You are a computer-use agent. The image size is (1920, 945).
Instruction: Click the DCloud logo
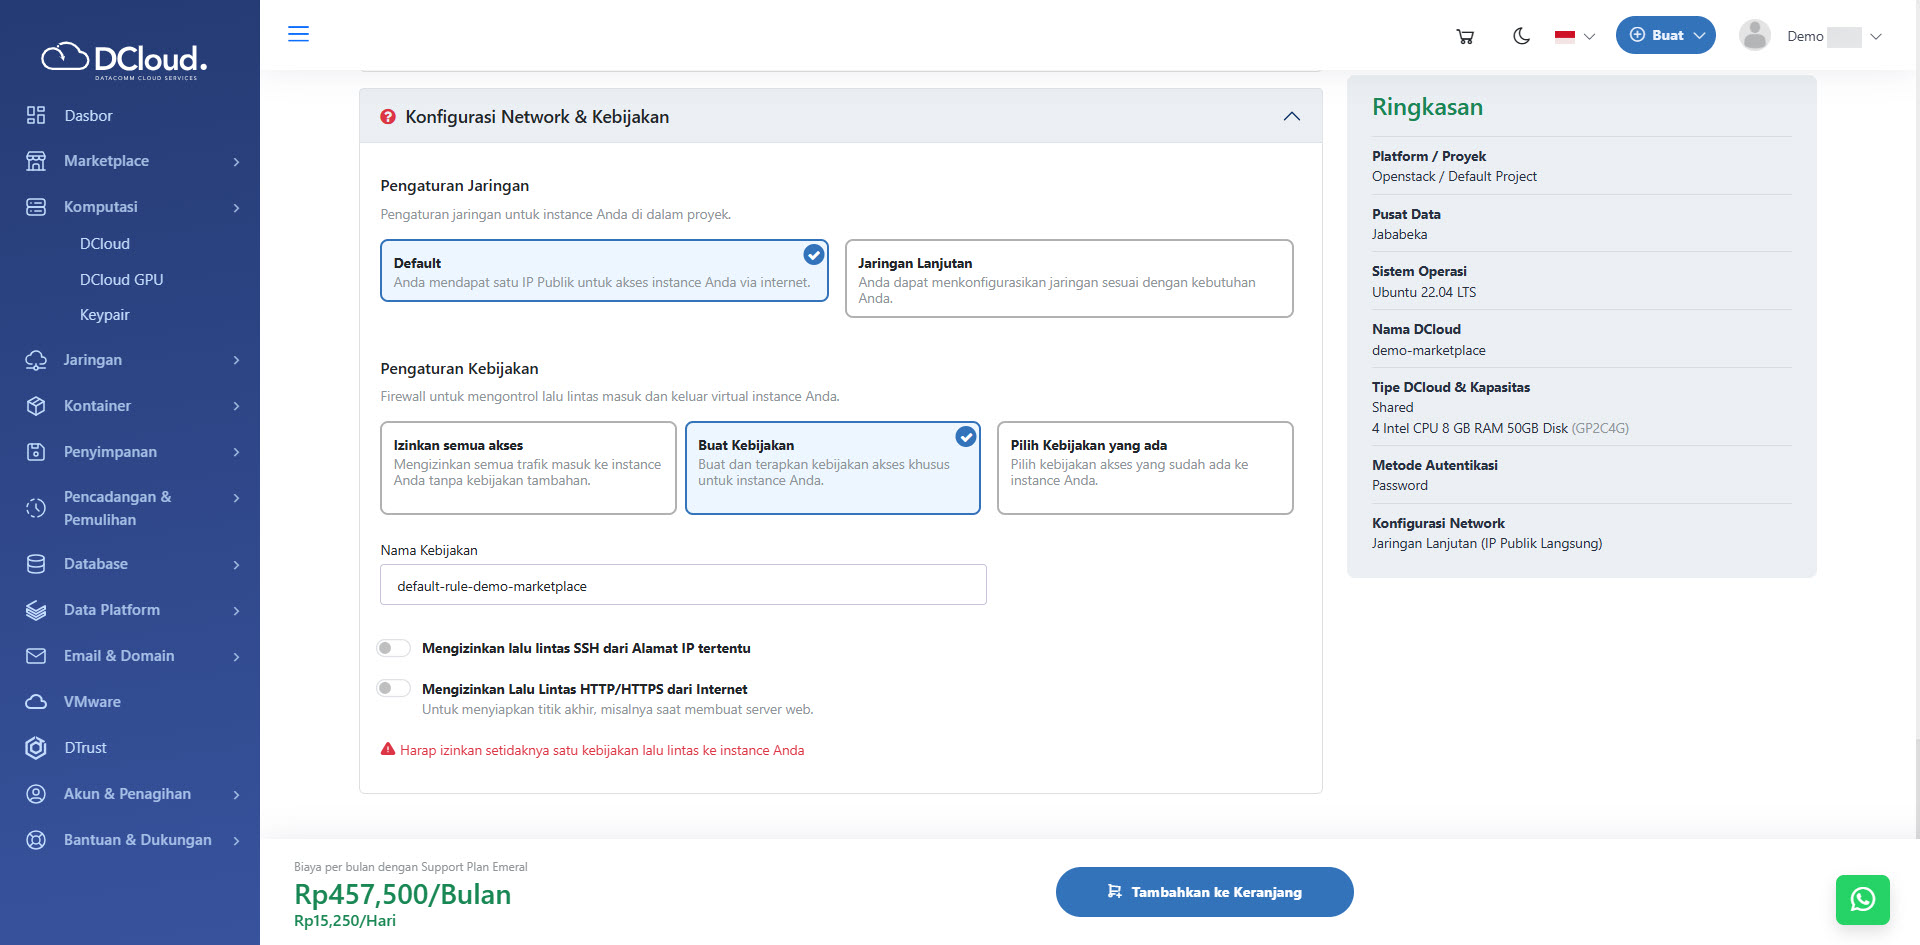(124, 60)
